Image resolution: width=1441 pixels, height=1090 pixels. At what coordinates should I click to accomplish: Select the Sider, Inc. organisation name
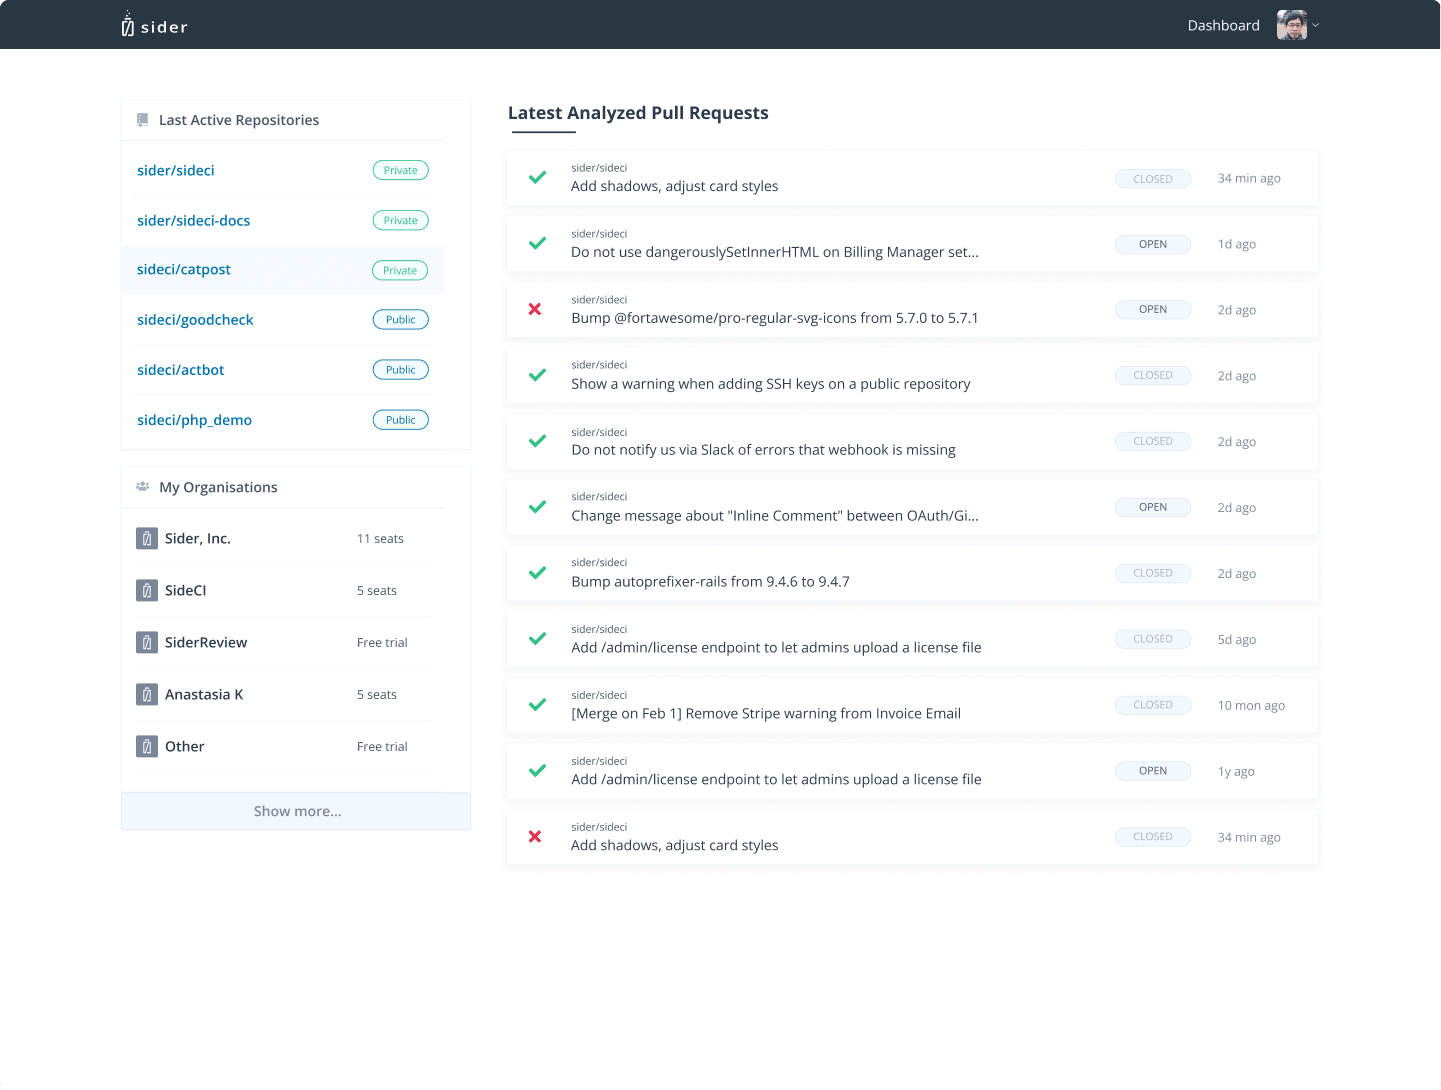(198, 539)
